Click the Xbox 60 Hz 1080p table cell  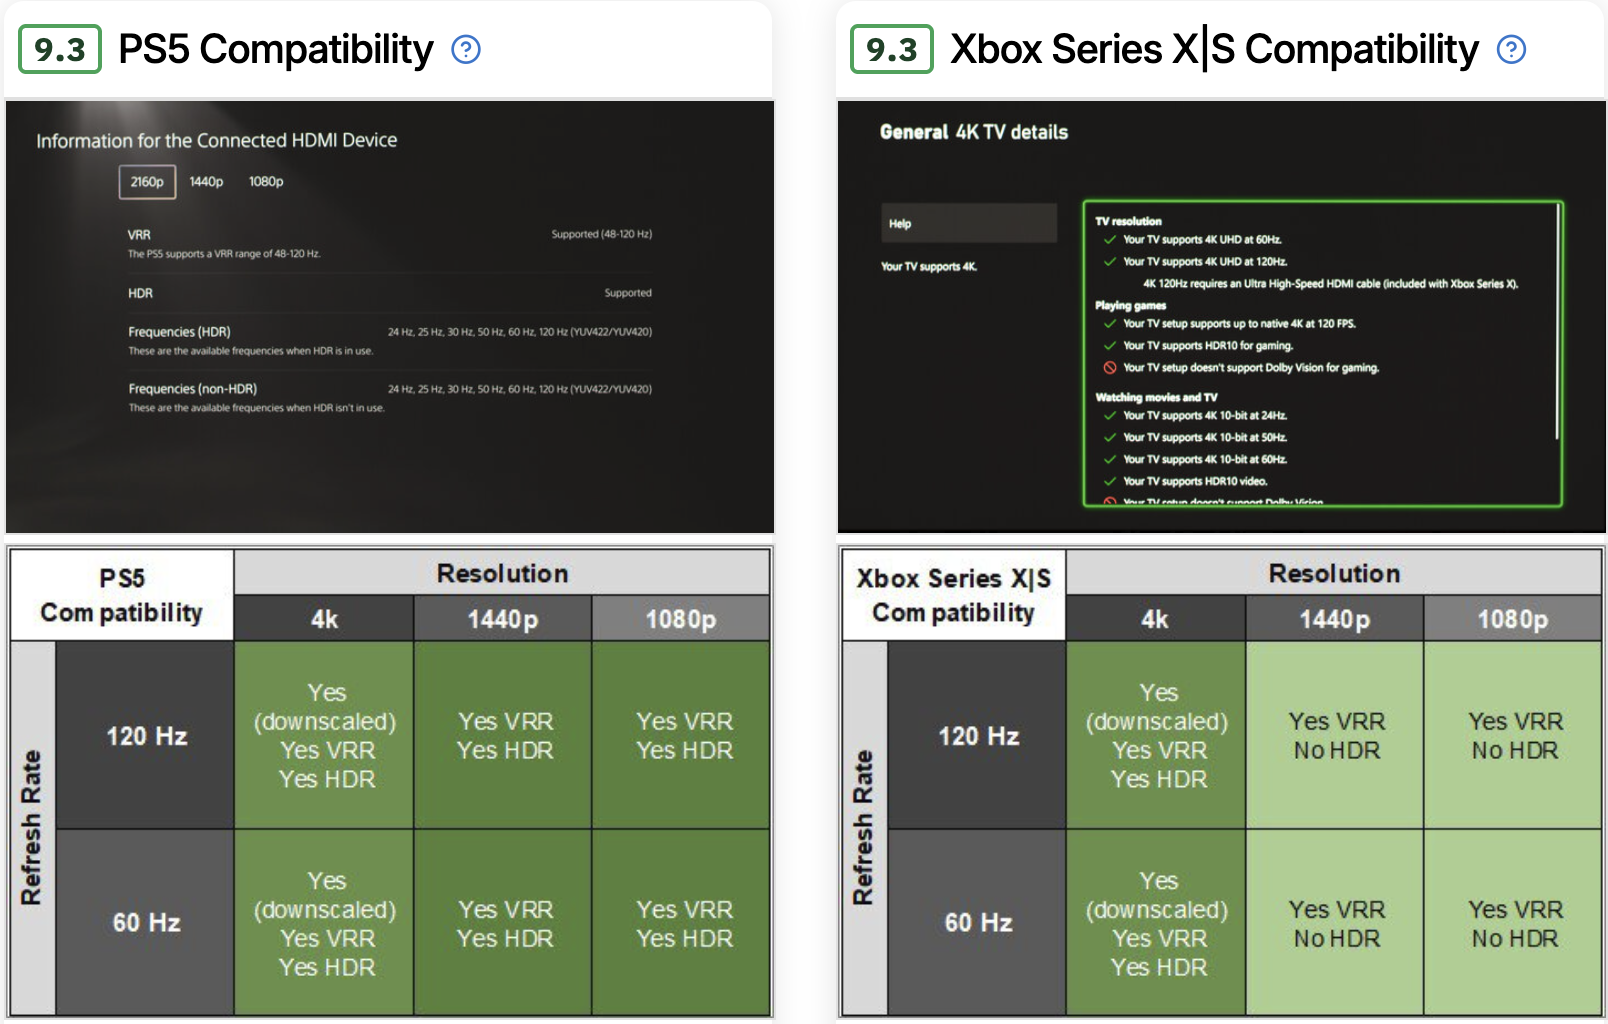pyautogui.click(x=1514, y=923)
